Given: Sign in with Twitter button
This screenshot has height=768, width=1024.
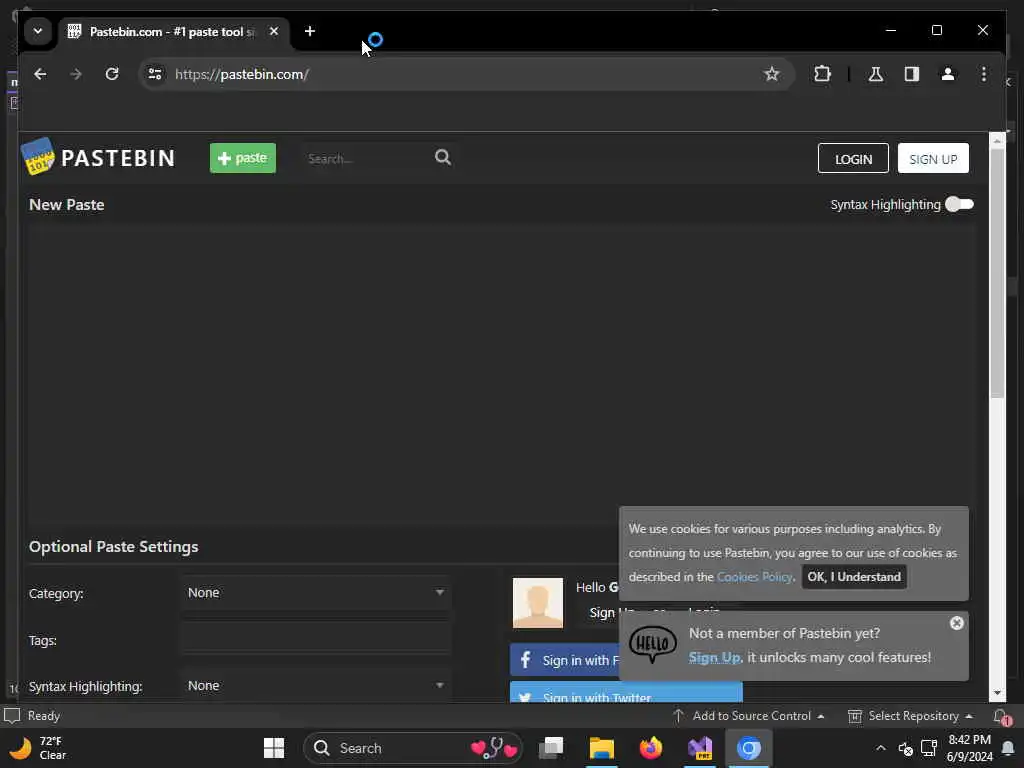Looking at the screenshot, I should (626, 693).
